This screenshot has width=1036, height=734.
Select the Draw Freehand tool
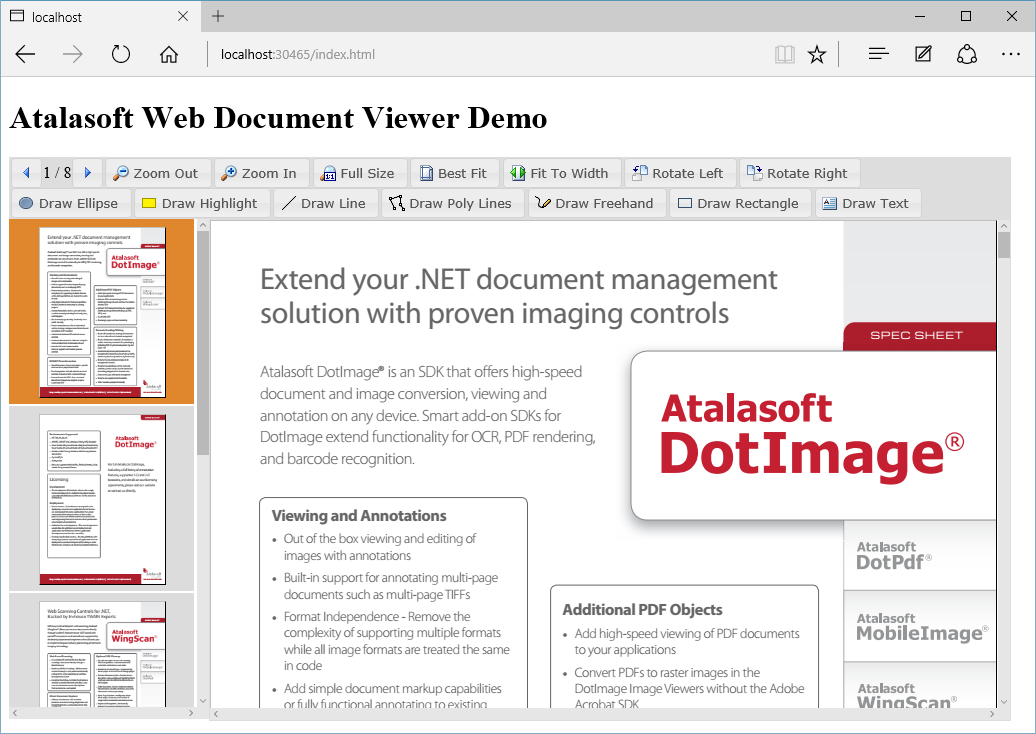pos(595,203)
